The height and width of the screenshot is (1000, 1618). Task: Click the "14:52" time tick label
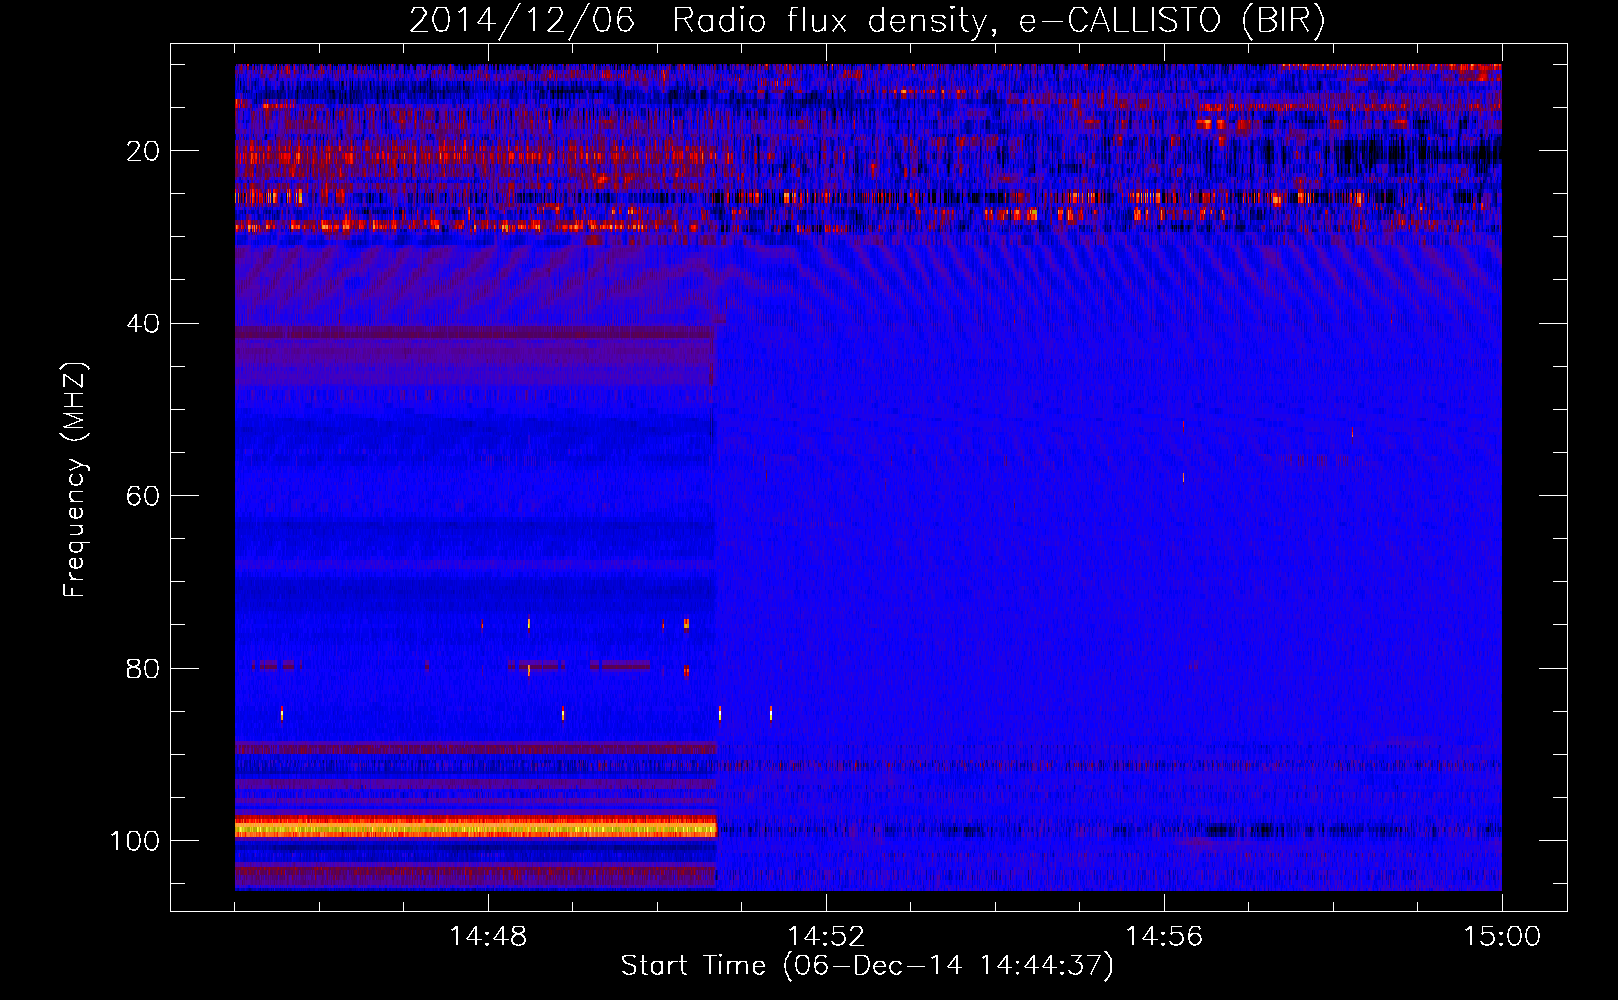[x=826, y=937]
